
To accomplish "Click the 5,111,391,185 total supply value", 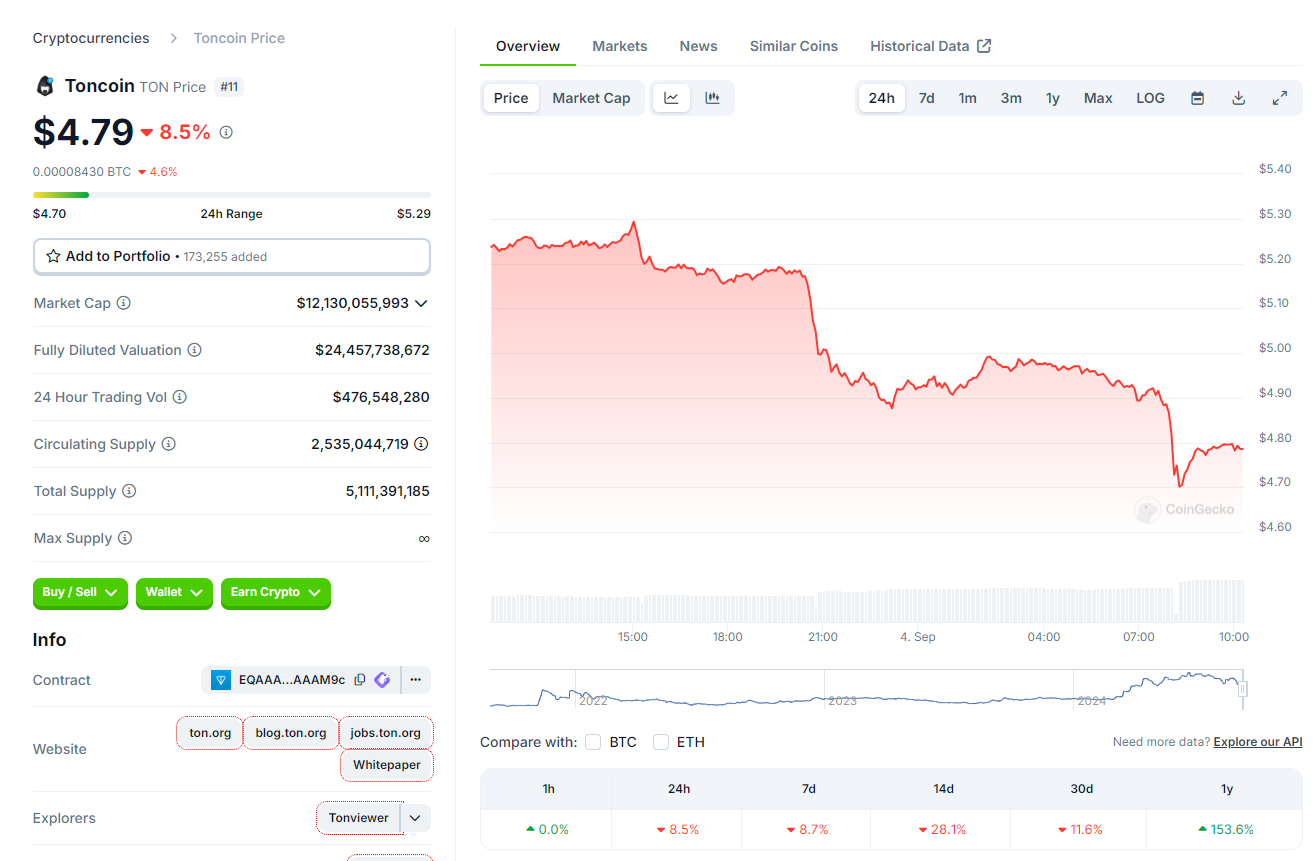I will click(388, 491).
